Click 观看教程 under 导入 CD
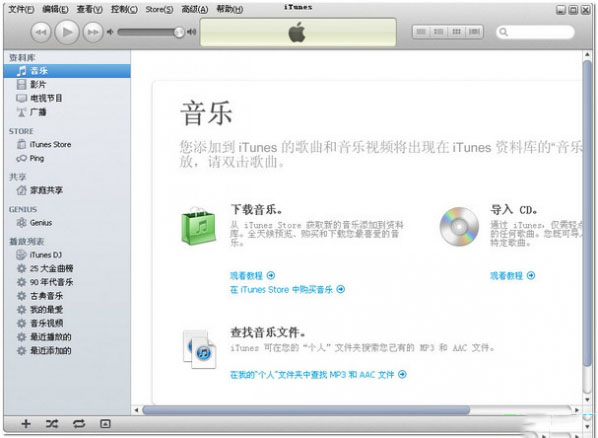This screenshot has height=438, width=598. point(513,275)
